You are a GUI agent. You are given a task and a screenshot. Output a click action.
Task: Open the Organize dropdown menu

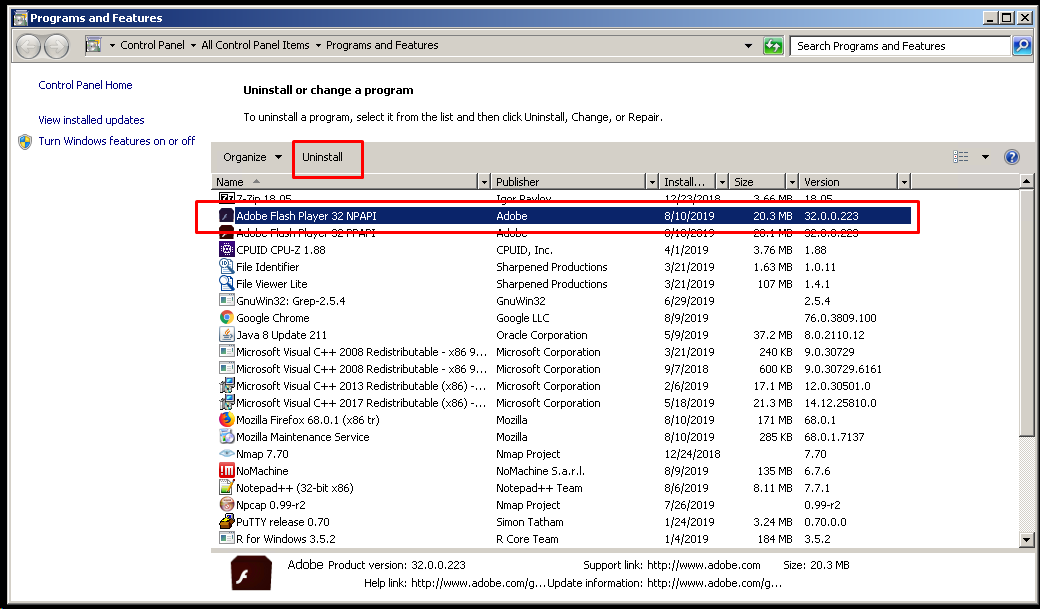252,157
